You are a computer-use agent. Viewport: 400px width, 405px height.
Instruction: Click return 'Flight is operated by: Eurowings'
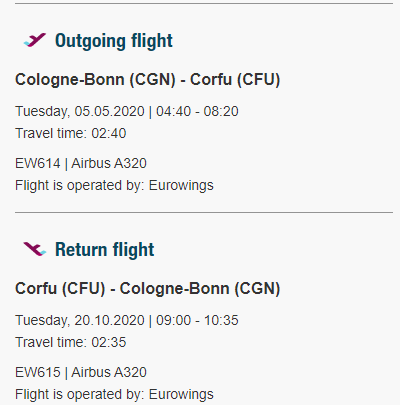(x=114, y=395)
